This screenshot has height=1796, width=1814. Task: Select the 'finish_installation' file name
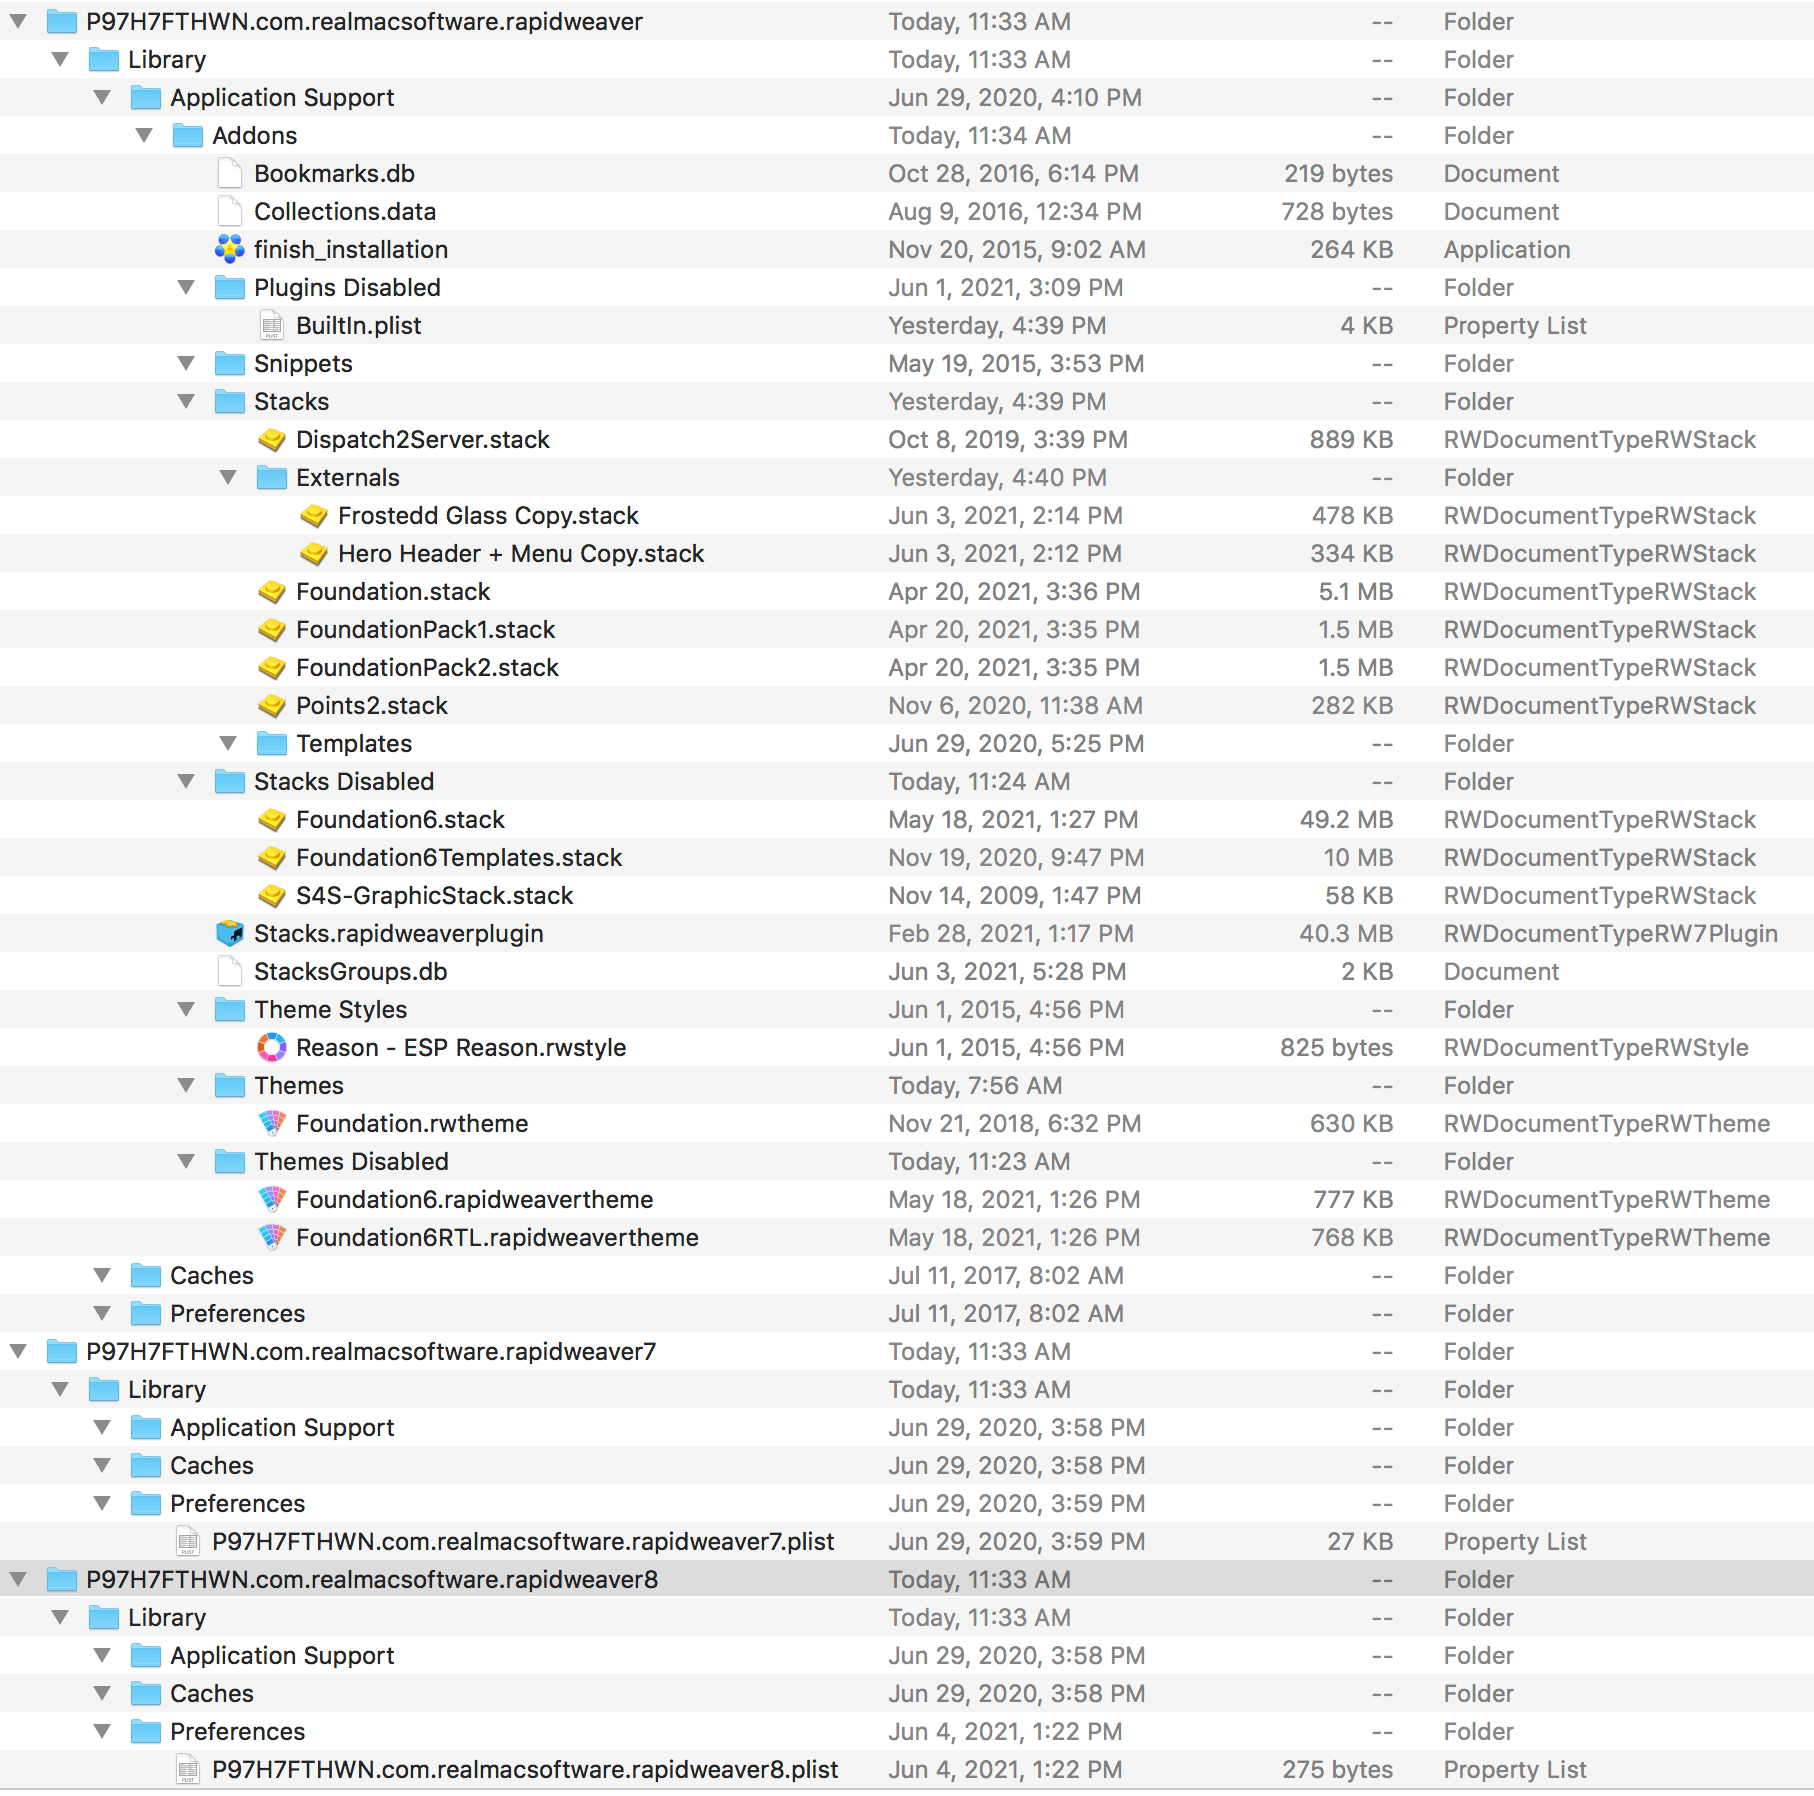tap(351, 249)
